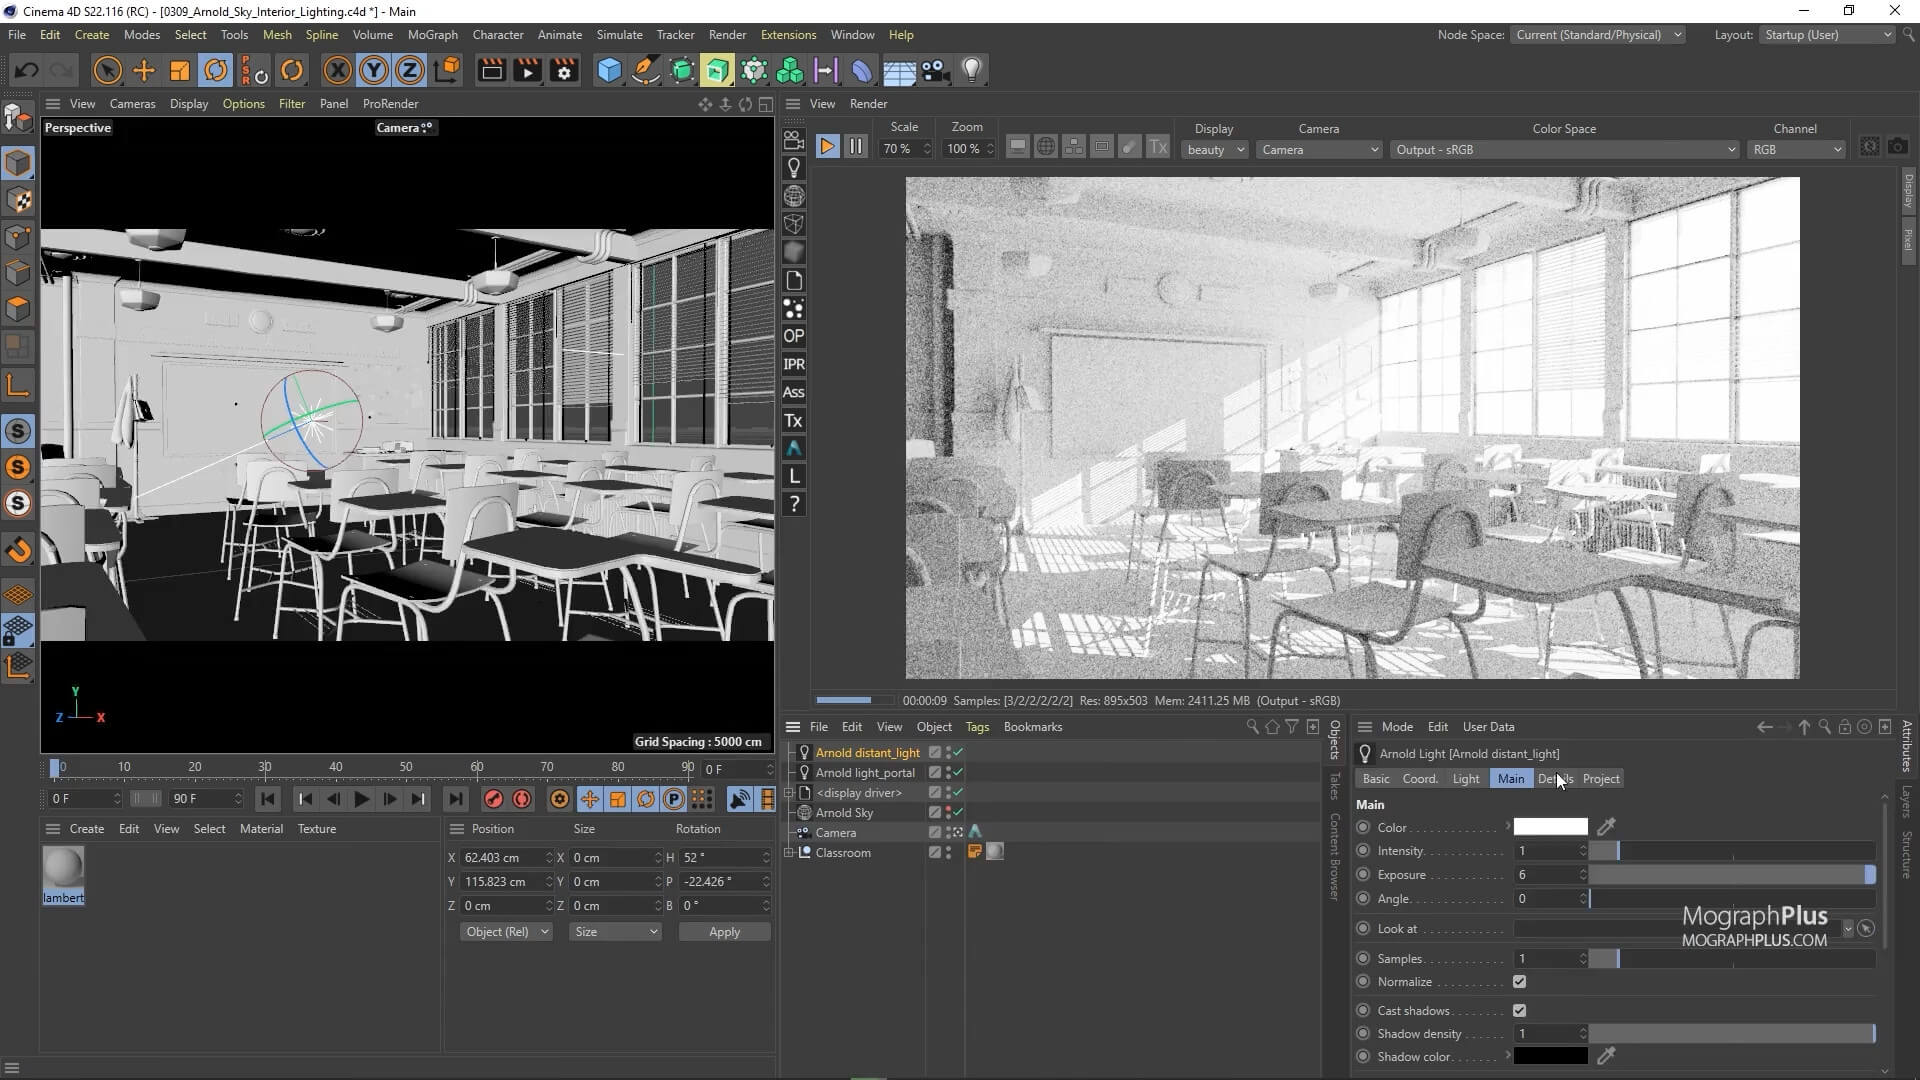Open the Color Space dropdown showing Output - sRGB
Image resolution: width=1920 pixels, height=1080 pixels.
pos(1563,149)
